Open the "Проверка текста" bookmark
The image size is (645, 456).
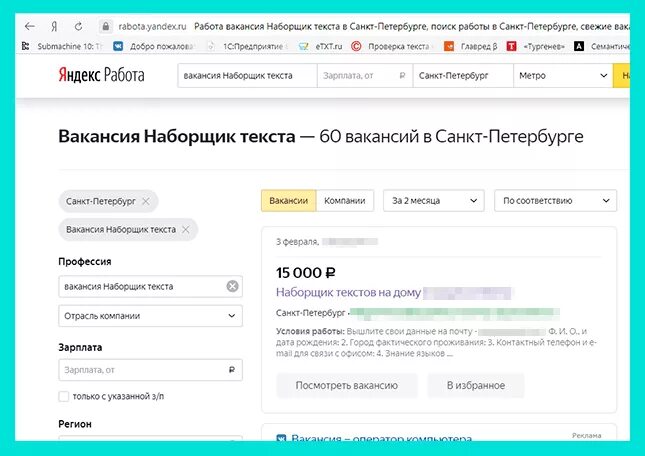point(392,46)
